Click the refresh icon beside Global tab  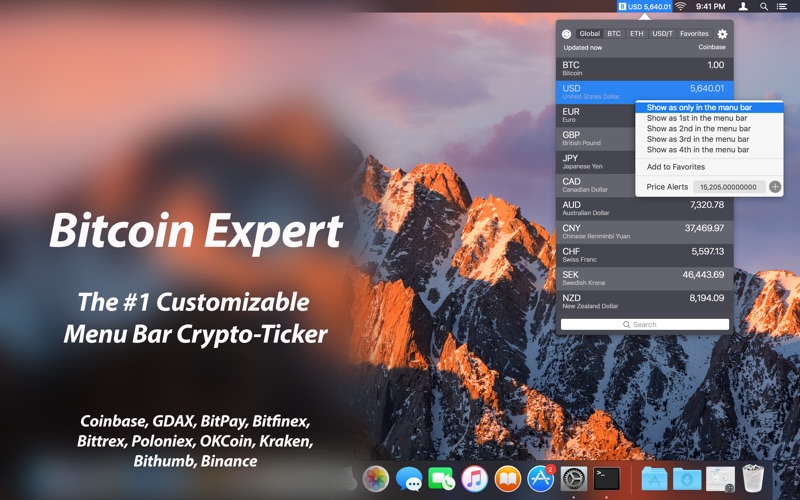click(x=567, y=34)
